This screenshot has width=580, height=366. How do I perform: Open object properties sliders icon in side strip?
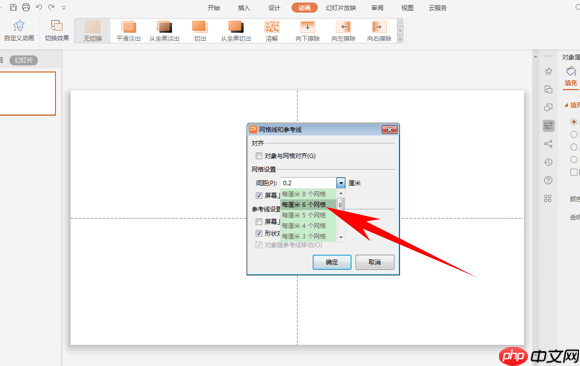click(x=548, y=125)
